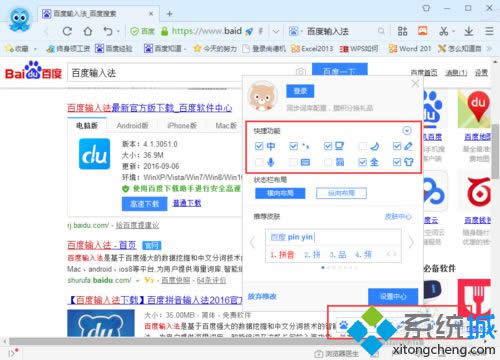Image resolution: width=500 pixels, height=360 pixels.
Task: Open search engine selector paw dropdown
Action: click(295, 31)
